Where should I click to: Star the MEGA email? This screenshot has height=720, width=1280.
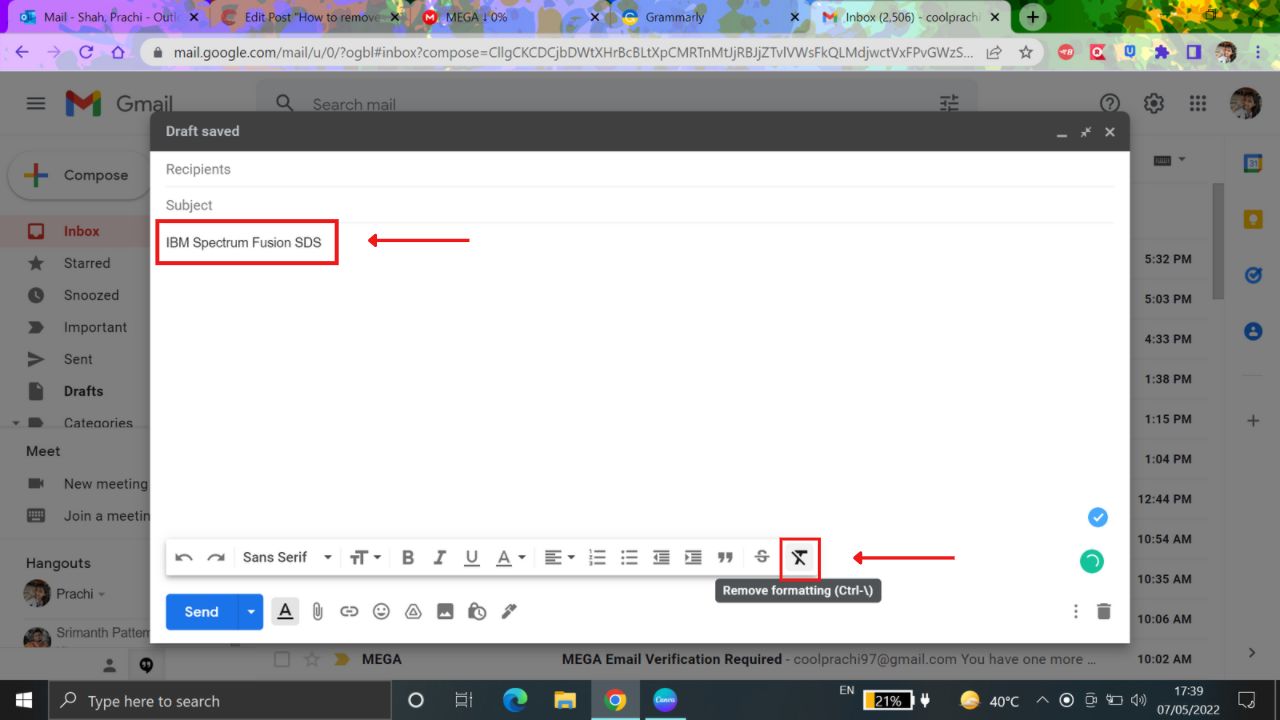[312, 659]
